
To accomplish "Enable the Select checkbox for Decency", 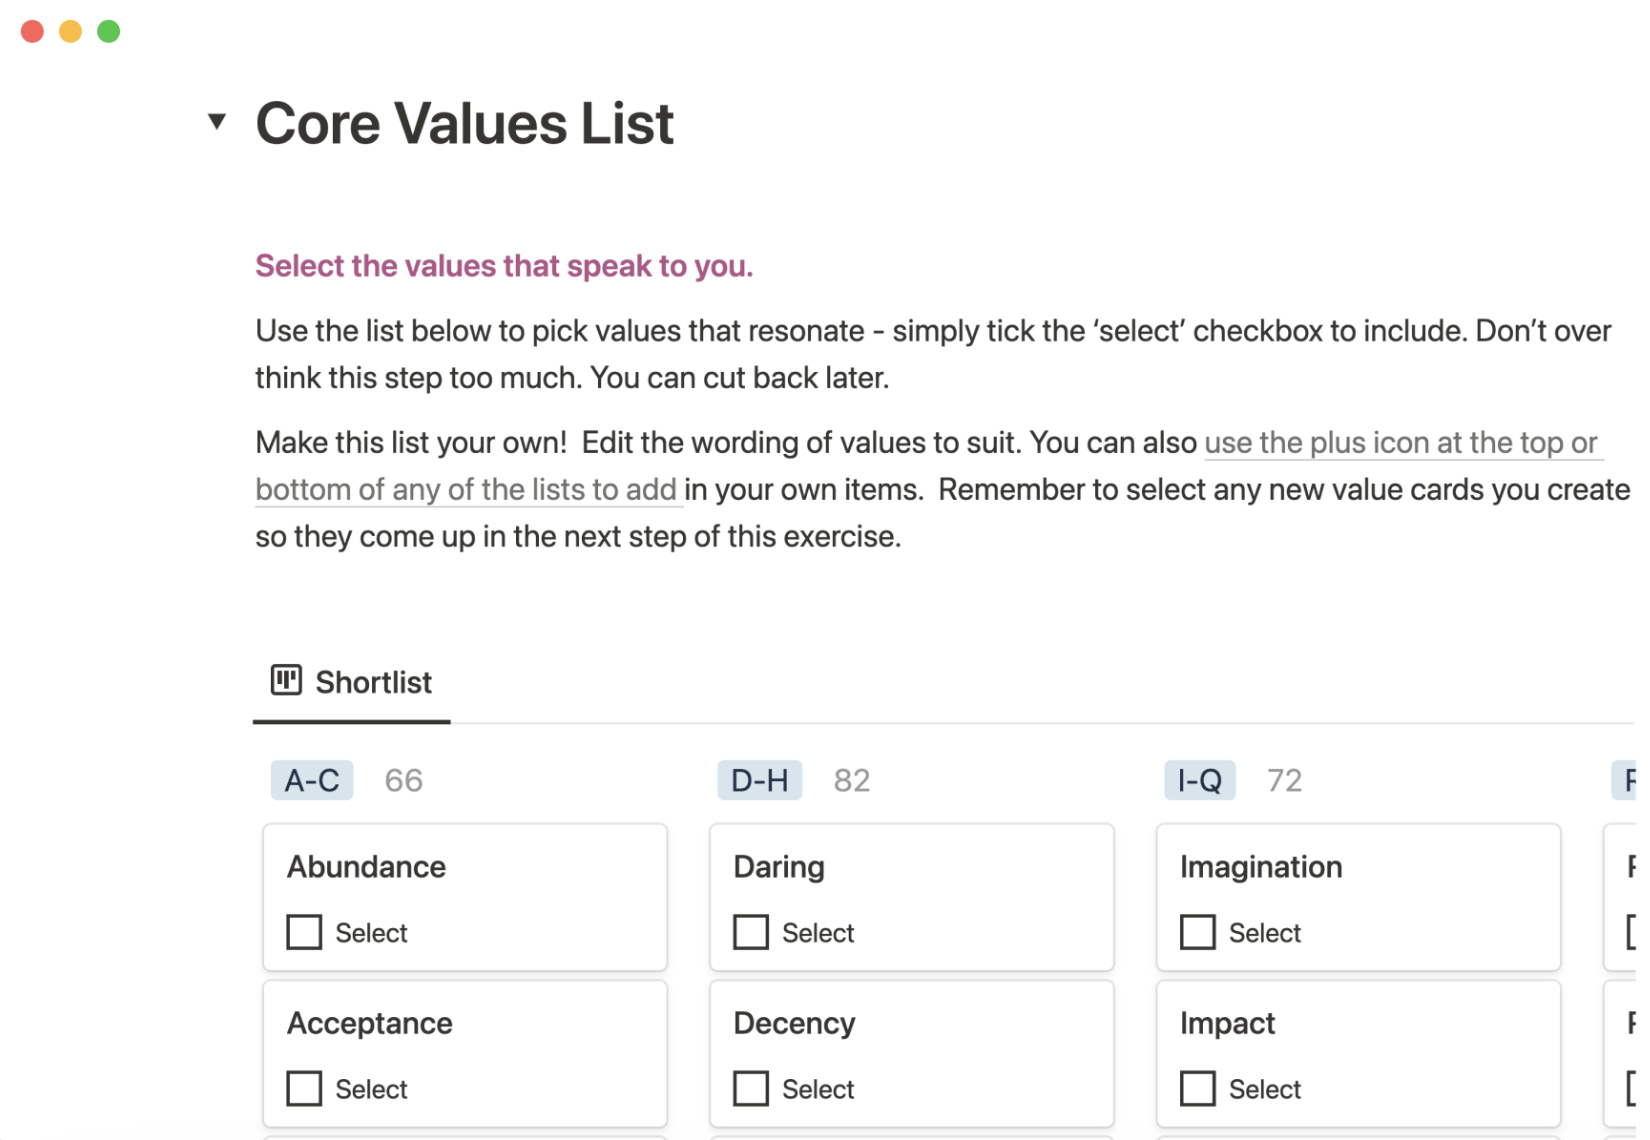I will tap(751, 1088).
